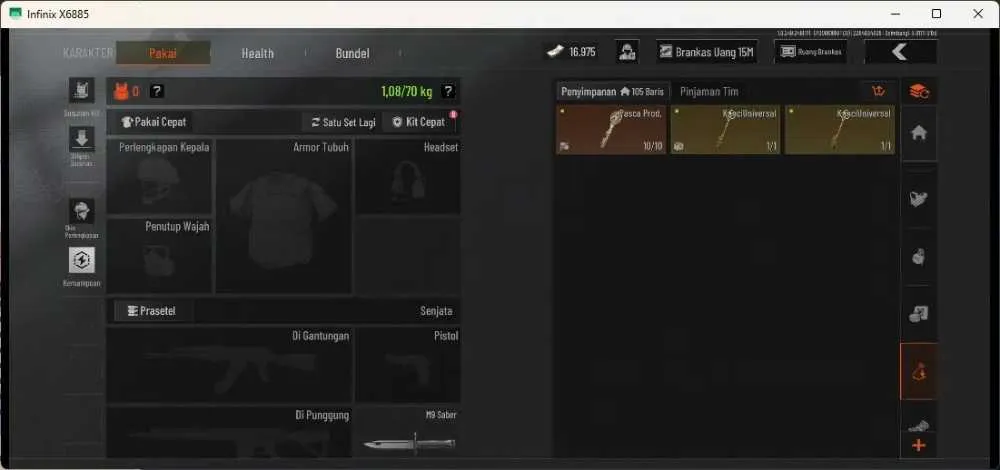This screenshot has width=1000, height=470.
Task: Click the 16.975 cash amount
Action: [582, 52]
